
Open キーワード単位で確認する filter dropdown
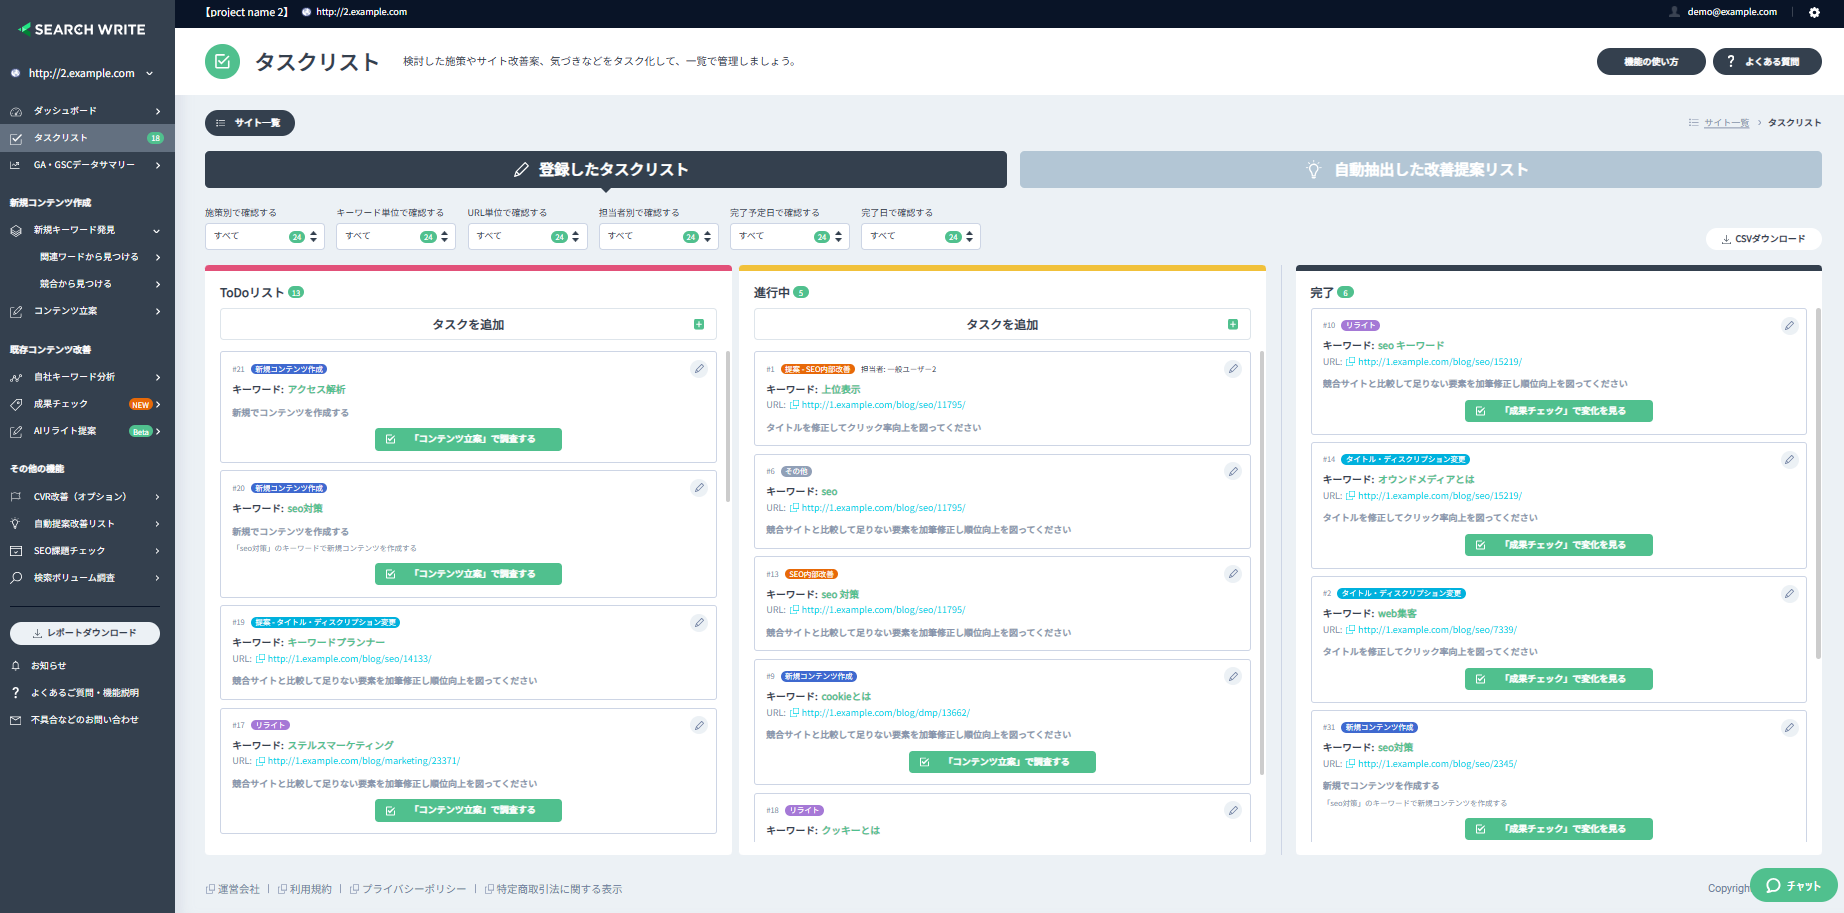tap(396, 236)
